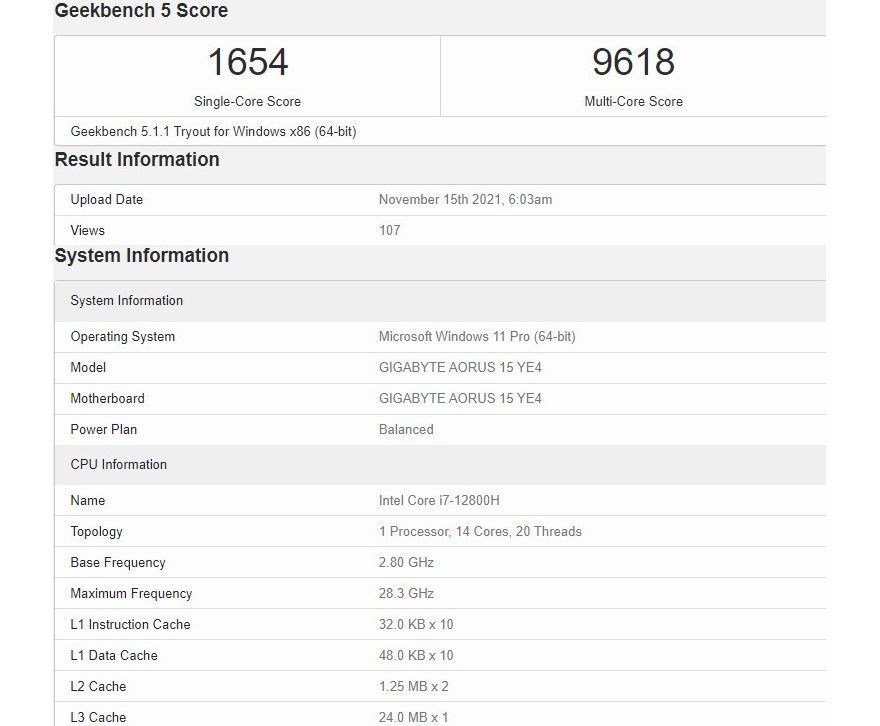This screenshot has width=880, height=726.
Task: Click the "L1 Instruction Cache" label
Action: [x=130, y=624]
